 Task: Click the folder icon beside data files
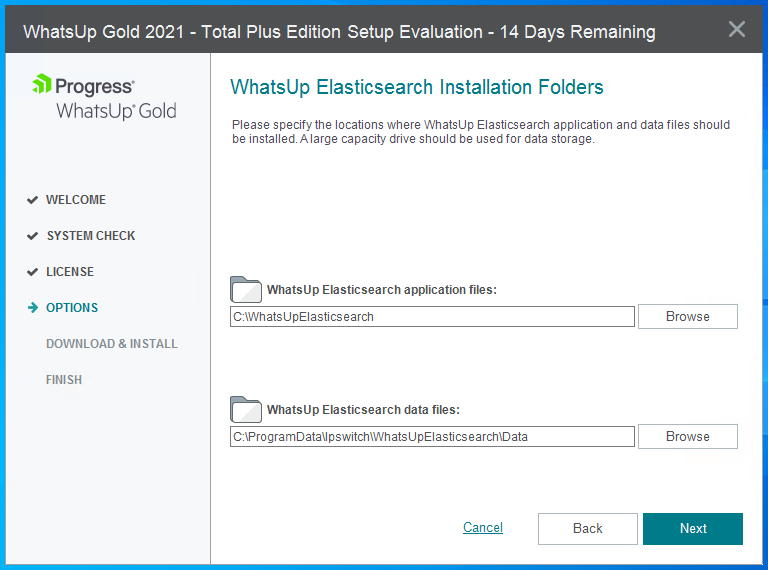pyautogui.click(x=246, y=409)
